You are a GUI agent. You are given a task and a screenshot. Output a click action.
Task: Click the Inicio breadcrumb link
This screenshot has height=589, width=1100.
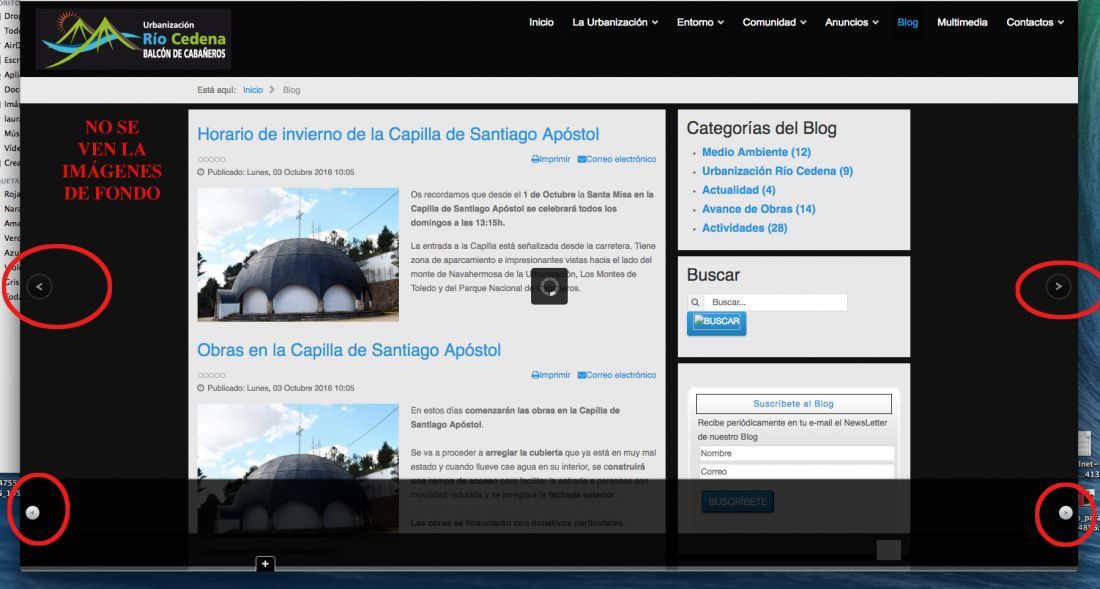(253, 90)
